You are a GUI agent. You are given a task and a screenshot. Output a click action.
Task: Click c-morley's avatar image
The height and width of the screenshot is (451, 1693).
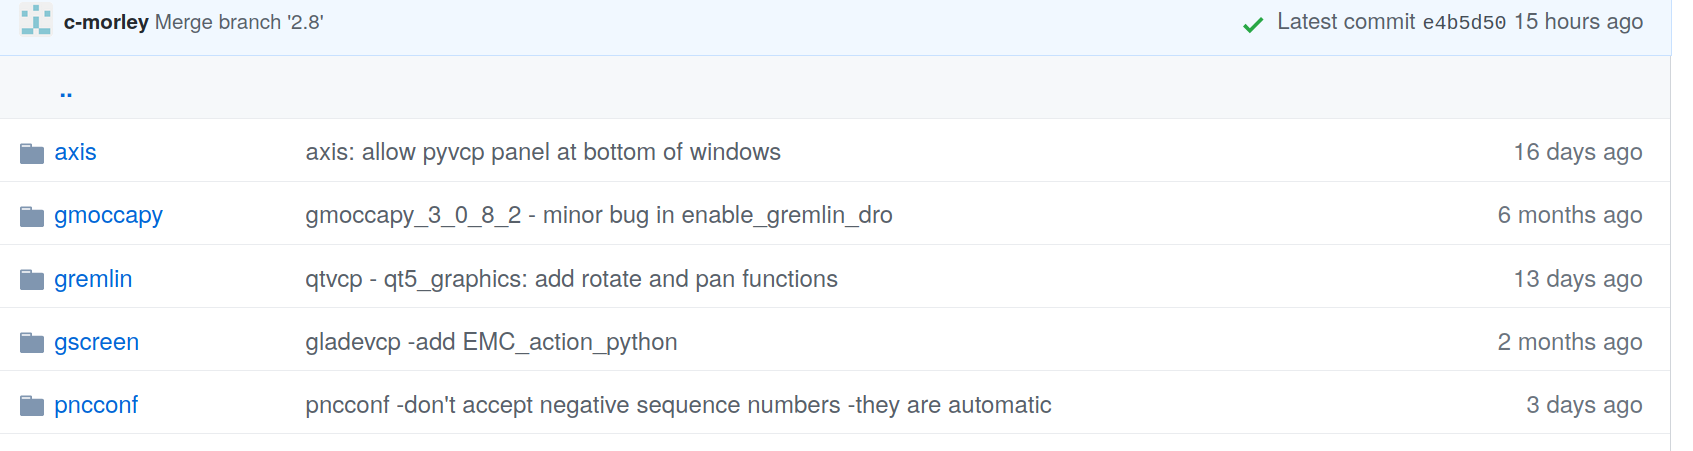pos(36,20)
